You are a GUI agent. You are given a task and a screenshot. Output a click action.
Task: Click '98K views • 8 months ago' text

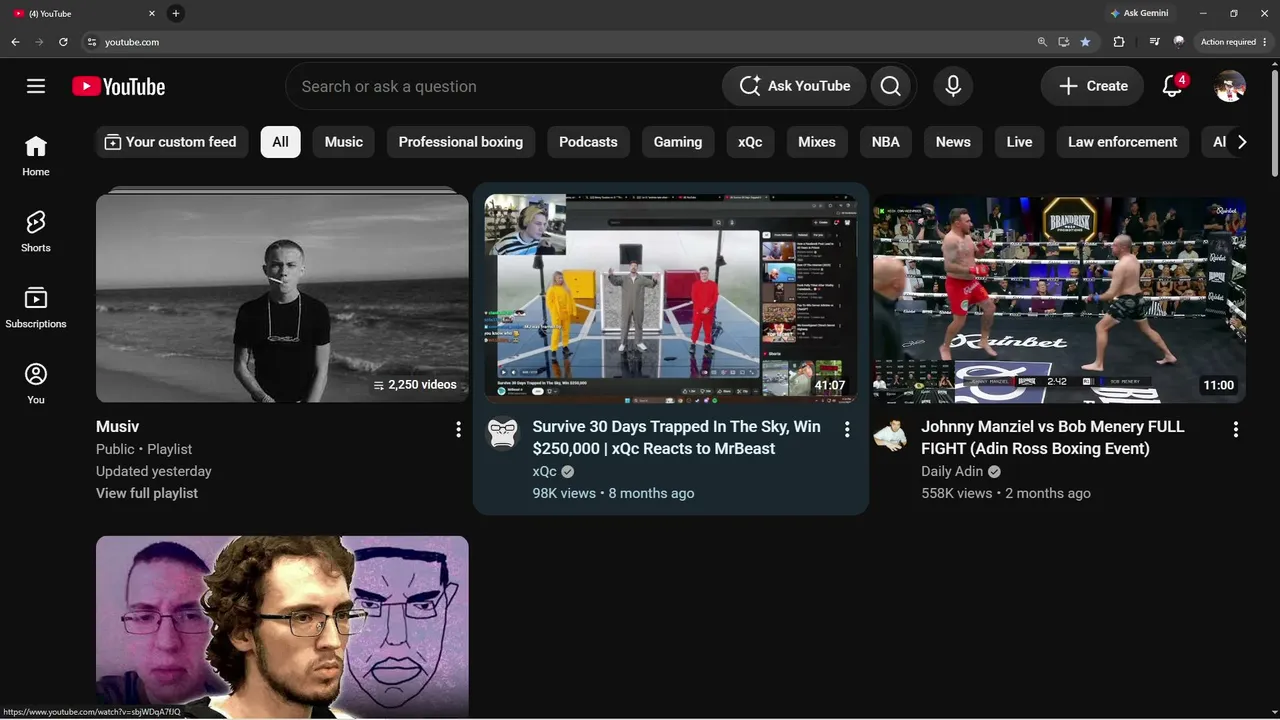click(x=613, y=493)
